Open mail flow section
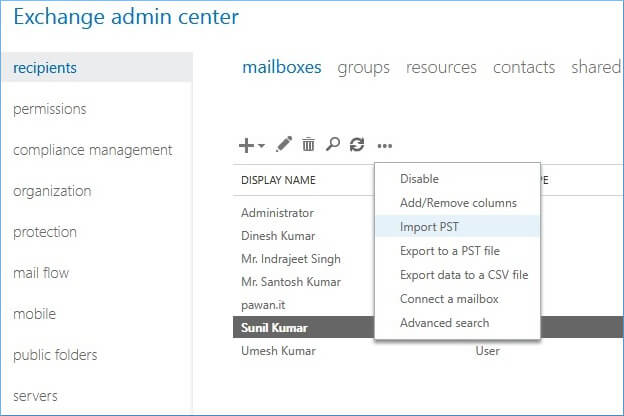The width and height of the screenshot is (624, 416). point(41,273)
